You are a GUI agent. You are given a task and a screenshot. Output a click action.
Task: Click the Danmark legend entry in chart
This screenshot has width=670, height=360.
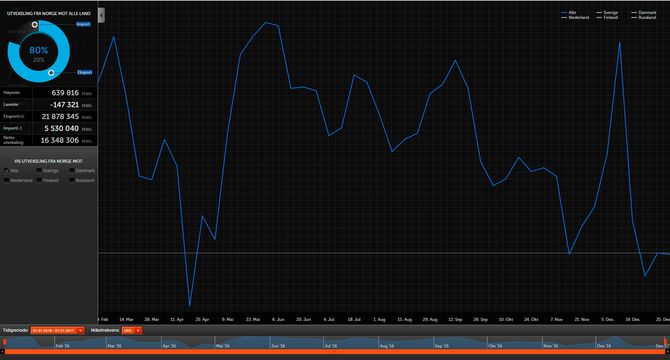[x=644, y=13]
